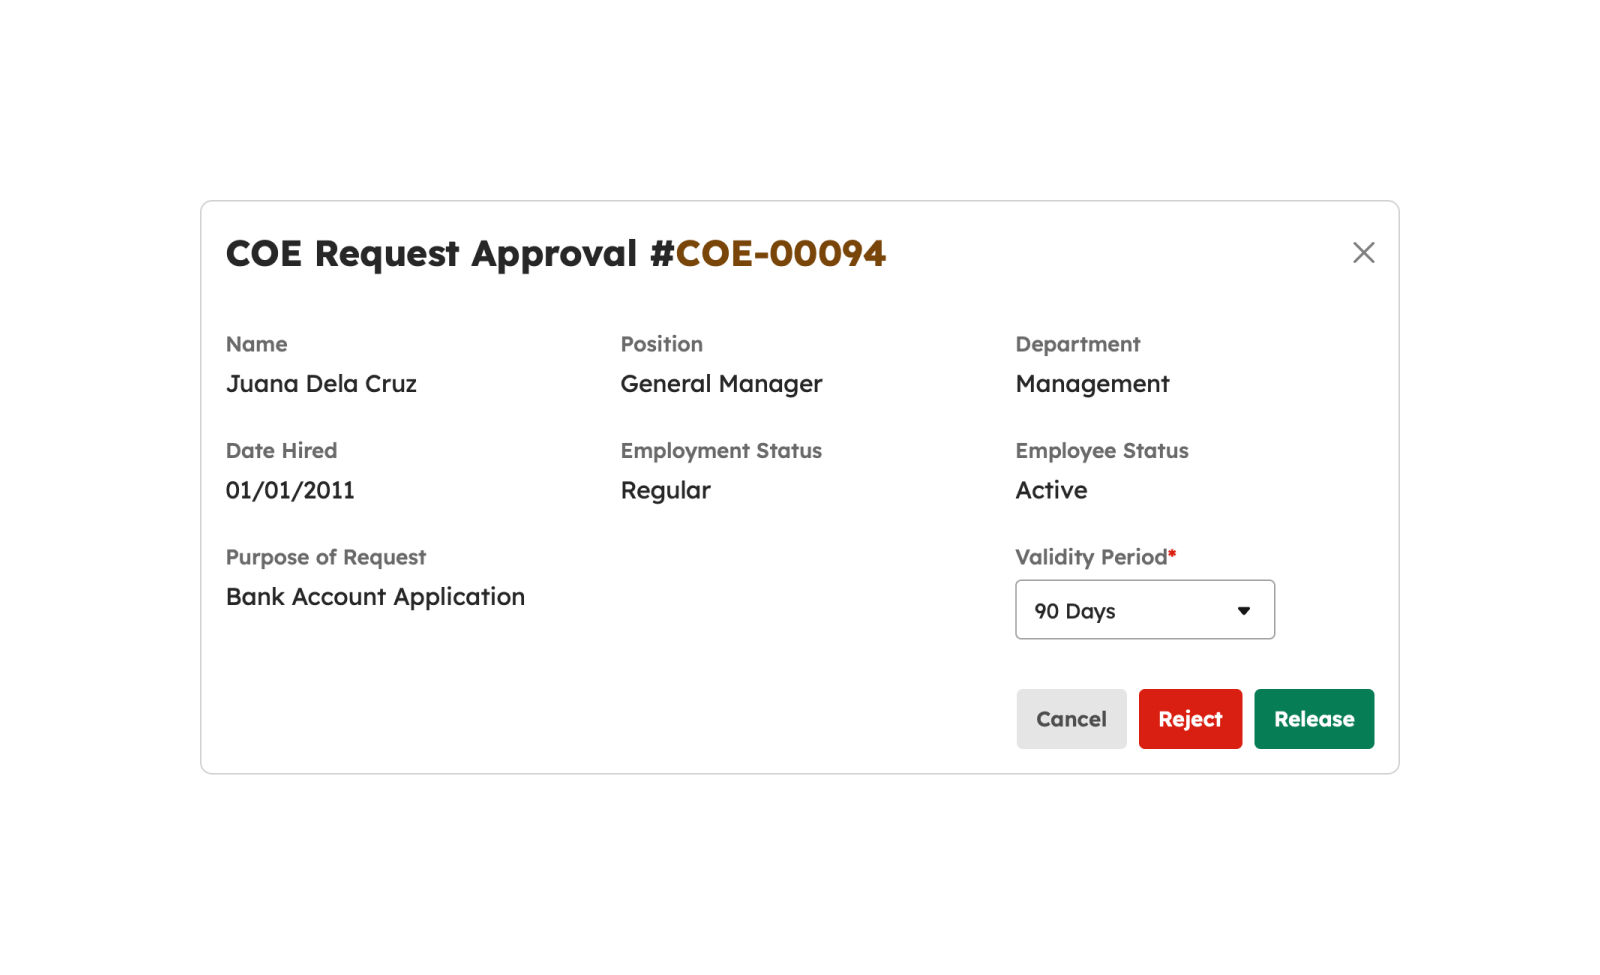Click the Bank Account Application purpose
This screenshot has height=975, width=1600.
pos(375,597)
